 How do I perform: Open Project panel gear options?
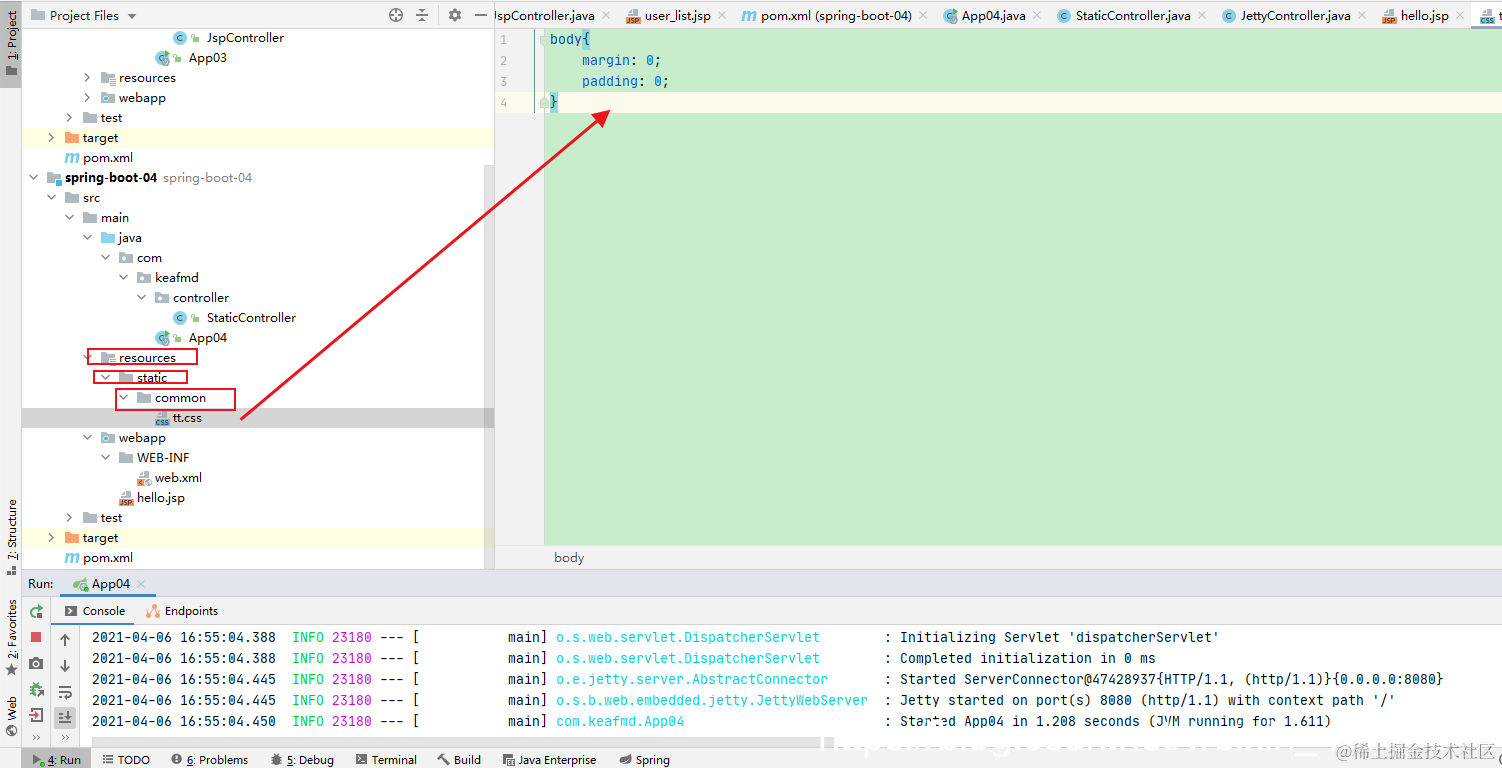click(455, 15)
